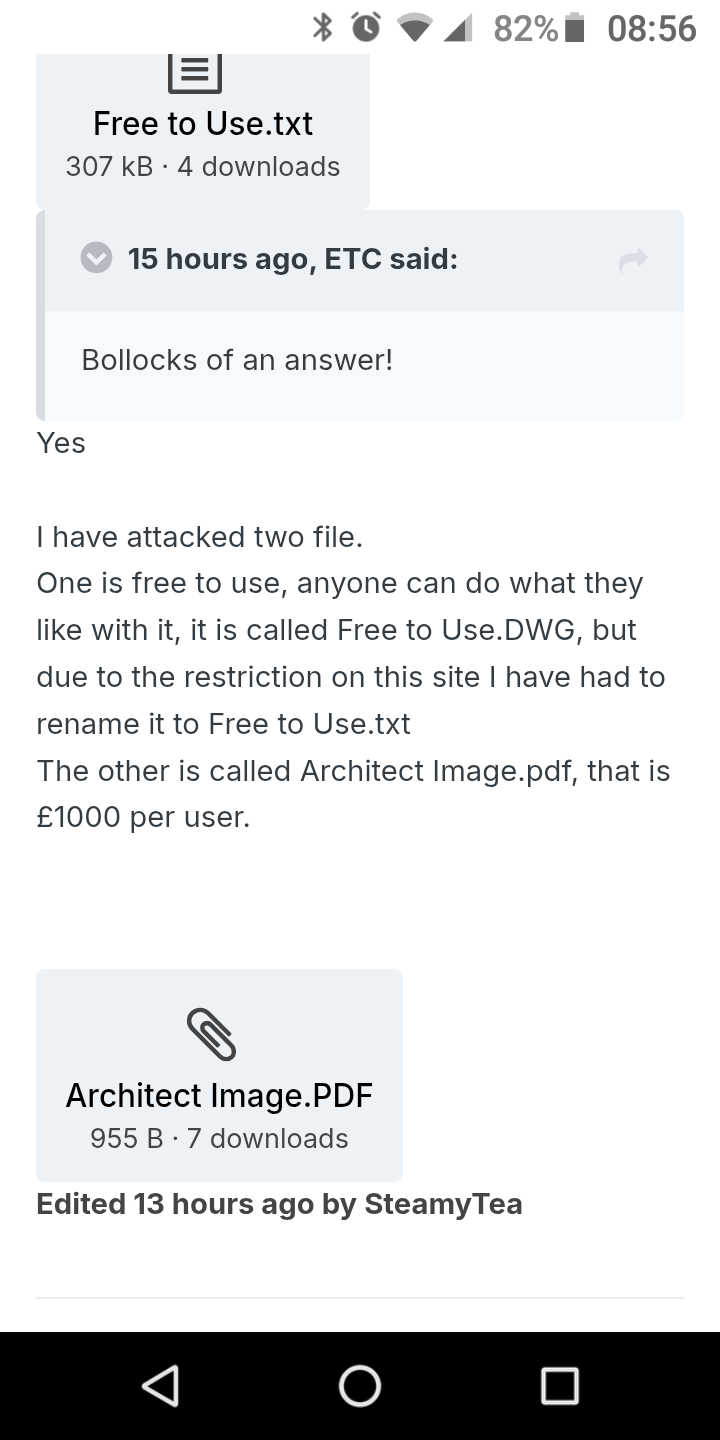Tap 'Edited 13 hours ago by SteamyTea' line
This screenshot has height=1440, width=720.
279,1204
